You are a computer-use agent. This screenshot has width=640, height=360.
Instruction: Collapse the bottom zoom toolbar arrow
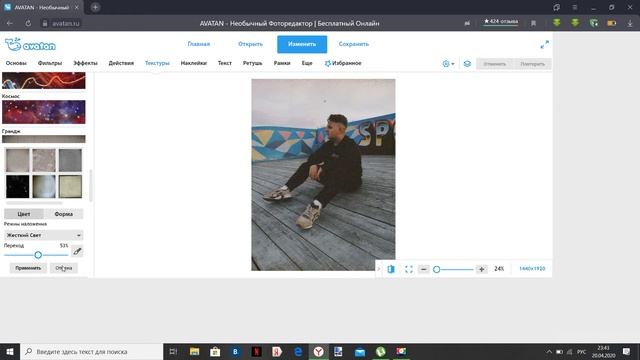(x=378, y=269)
